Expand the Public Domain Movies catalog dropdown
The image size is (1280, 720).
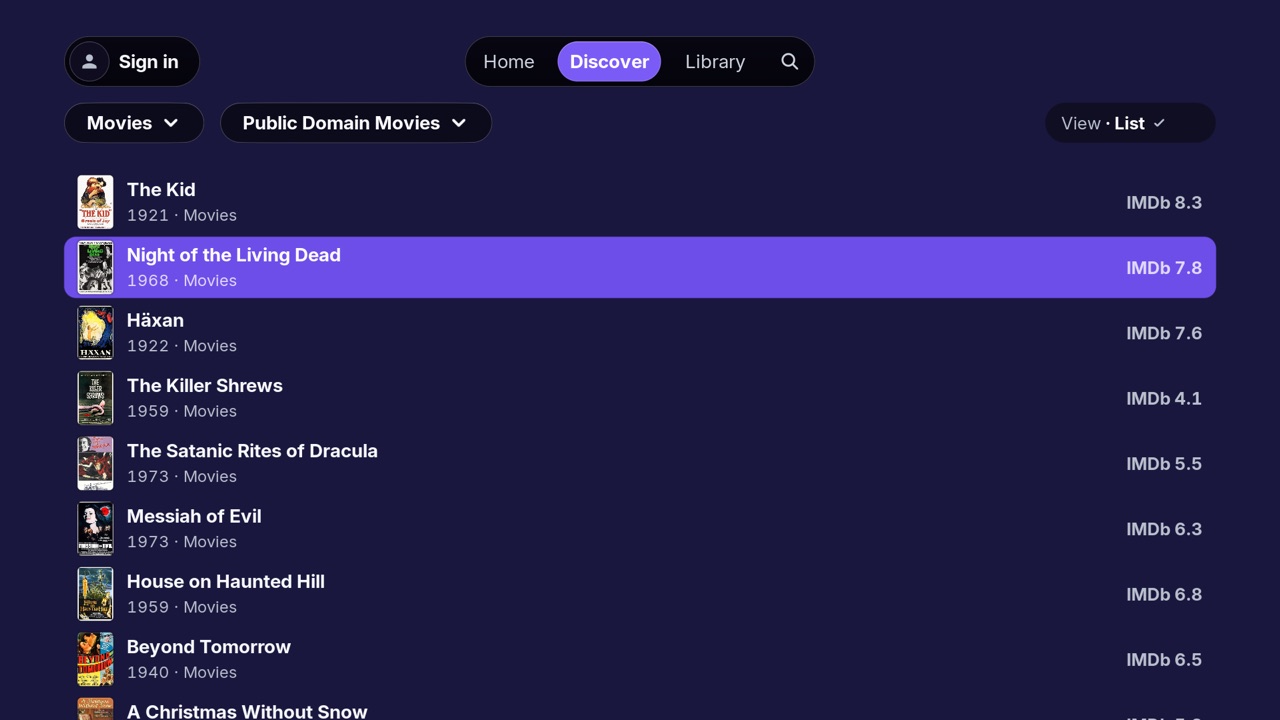pyautogui.click(x=356, y=123)
